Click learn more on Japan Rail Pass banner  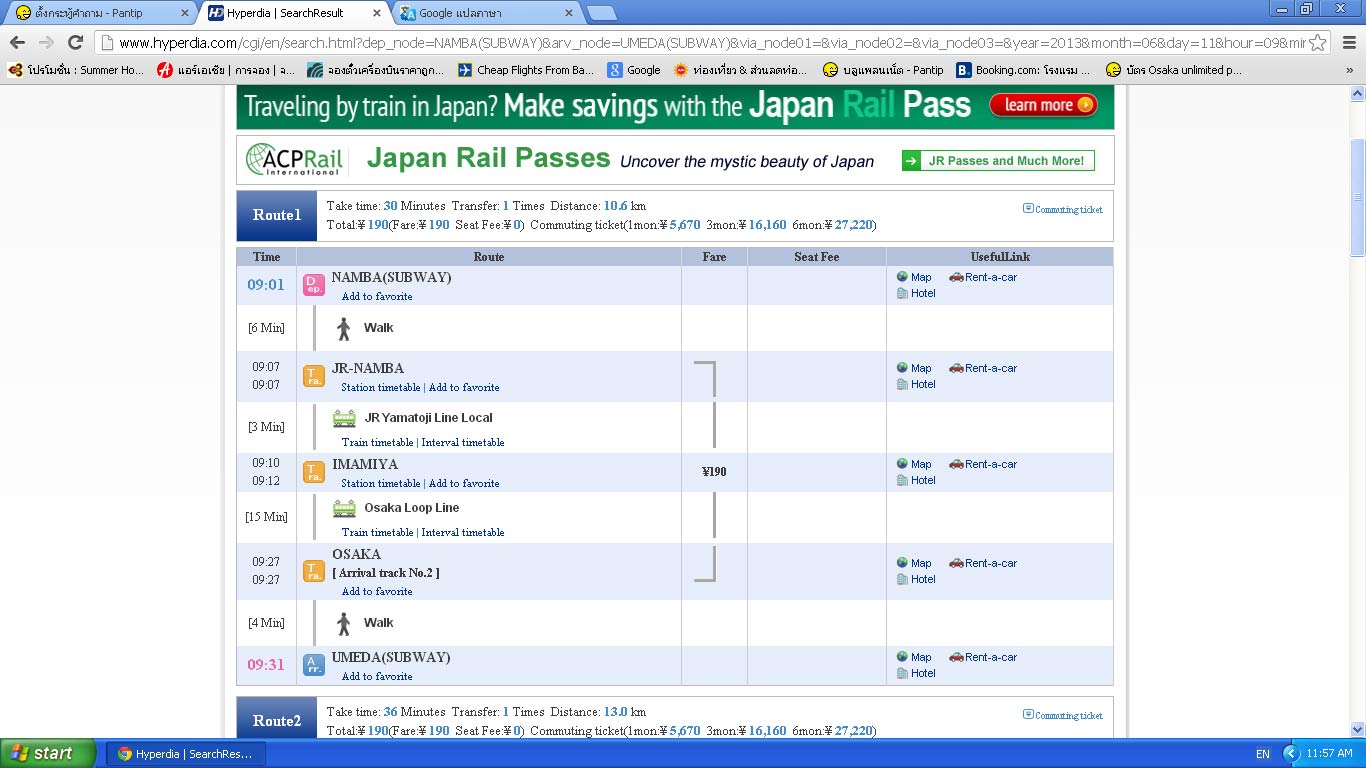(x=1043, y=105)
